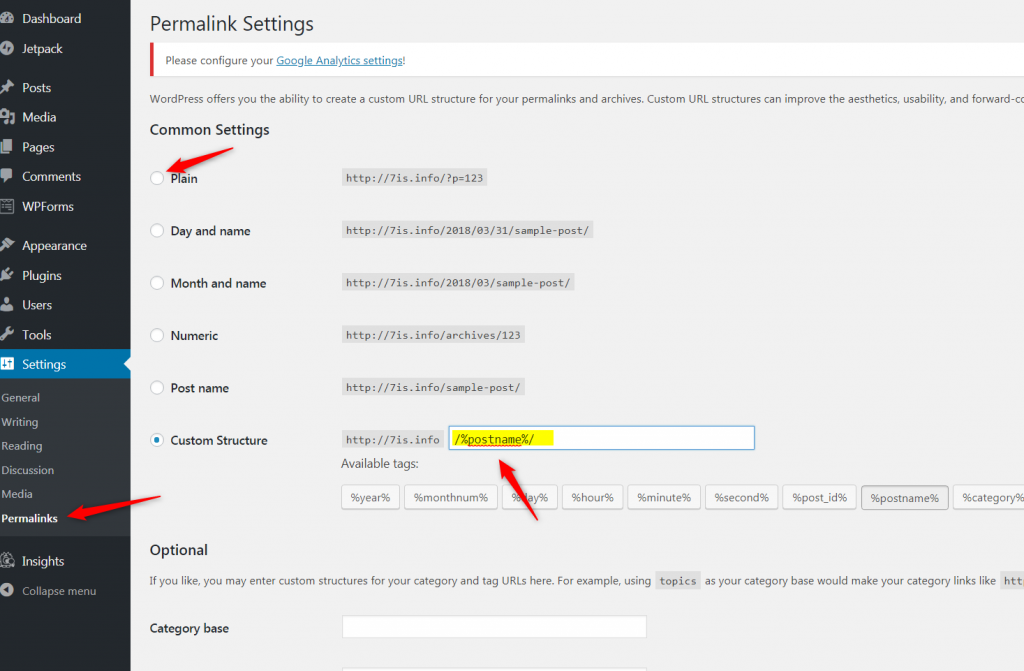Click the Pages icon in sidebar
Image resolution: width=1024 pixels, height=671 pixels.
click(7, 147)
